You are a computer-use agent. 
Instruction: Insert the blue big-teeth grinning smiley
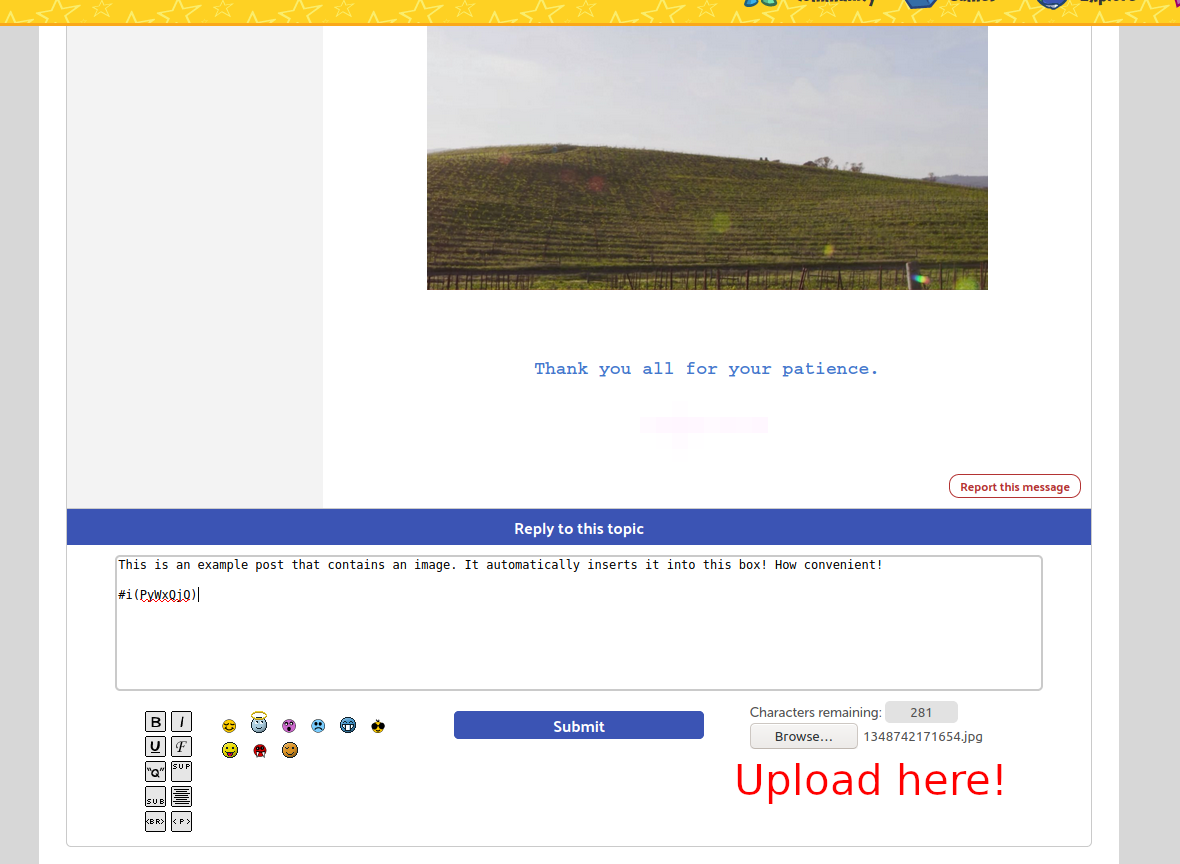click(348, 725)
